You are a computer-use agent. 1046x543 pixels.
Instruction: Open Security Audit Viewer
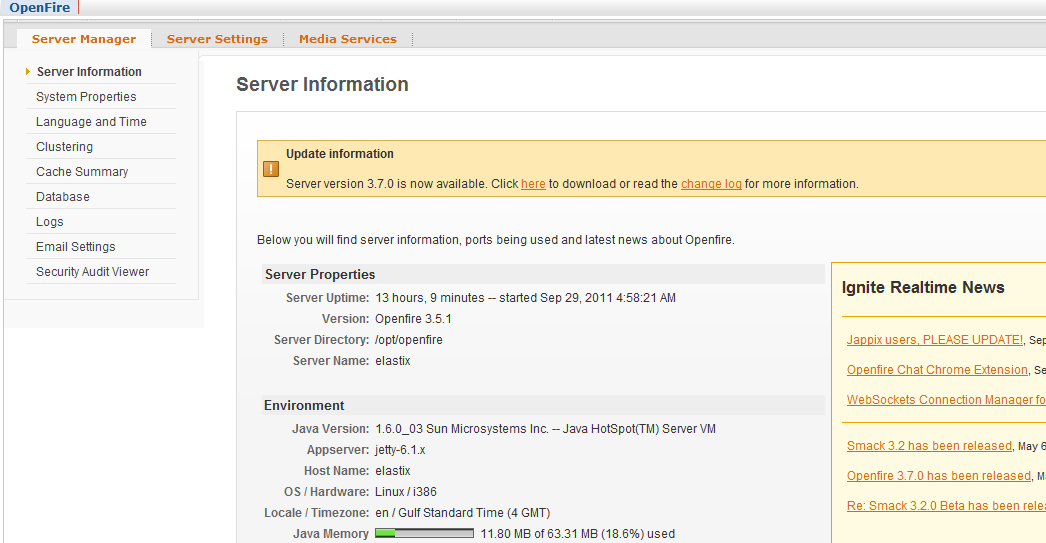(x=93, y=272)
